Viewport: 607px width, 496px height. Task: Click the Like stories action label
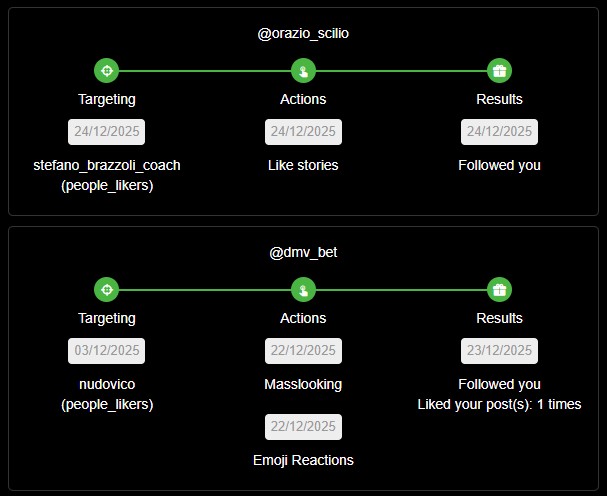click(303, 165)
